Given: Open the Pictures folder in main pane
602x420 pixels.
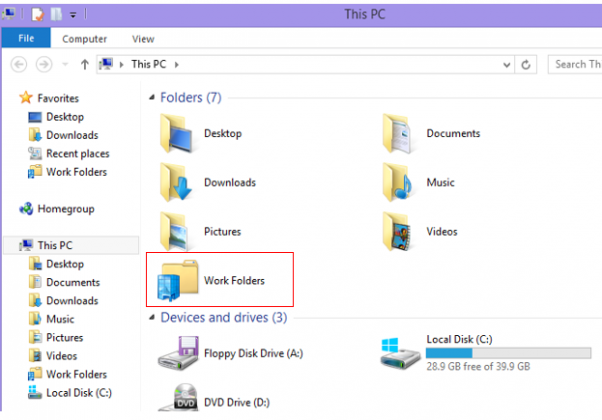Looking at the screenshot, I should click(178, 230).
